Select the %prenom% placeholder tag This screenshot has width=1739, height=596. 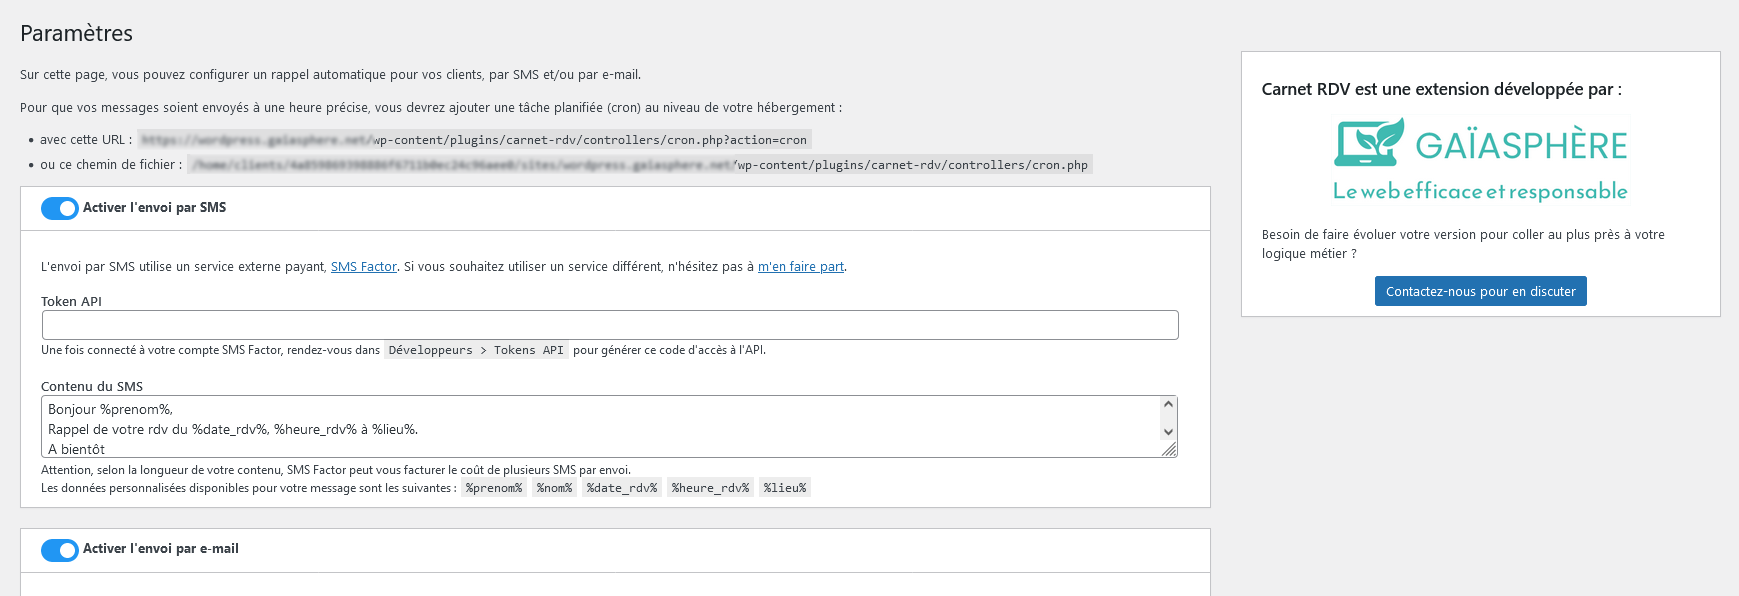tap(494, 488)
